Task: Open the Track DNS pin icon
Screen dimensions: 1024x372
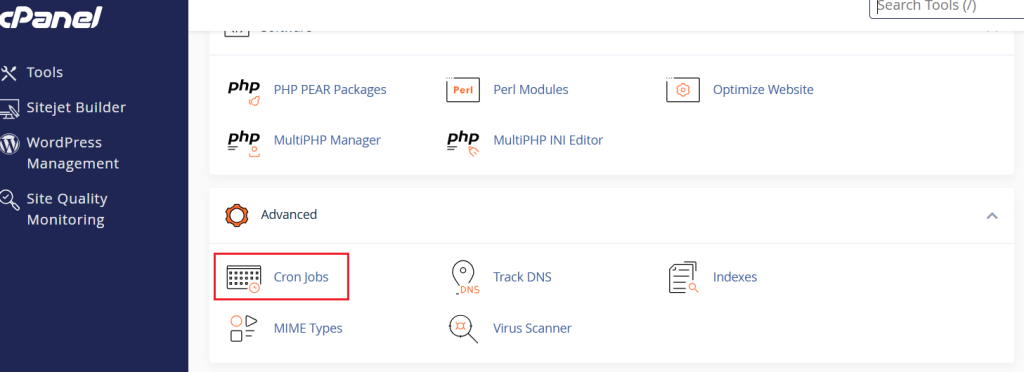Action: tap(465, 278)
